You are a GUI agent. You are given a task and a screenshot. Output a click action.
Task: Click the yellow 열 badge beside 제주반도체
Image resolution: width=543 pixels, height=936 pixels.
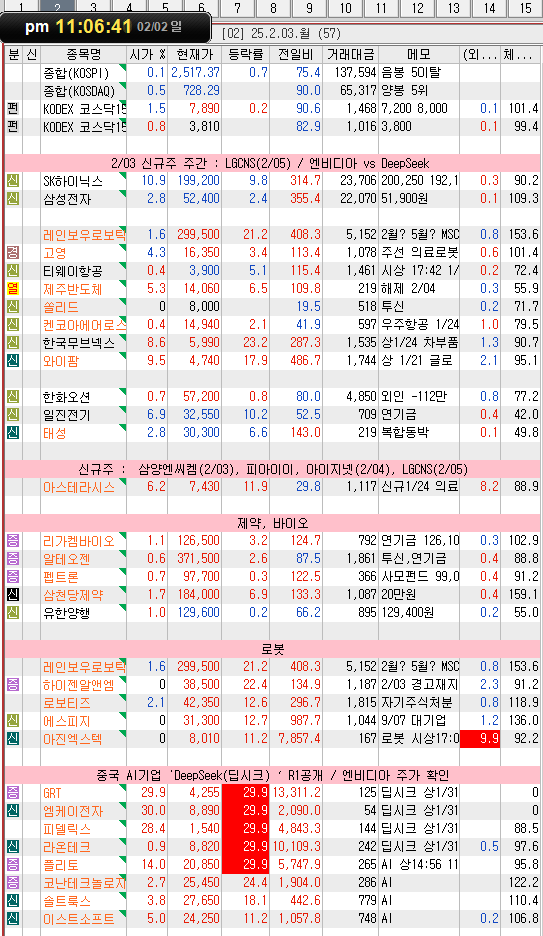(x=13, y=288)
